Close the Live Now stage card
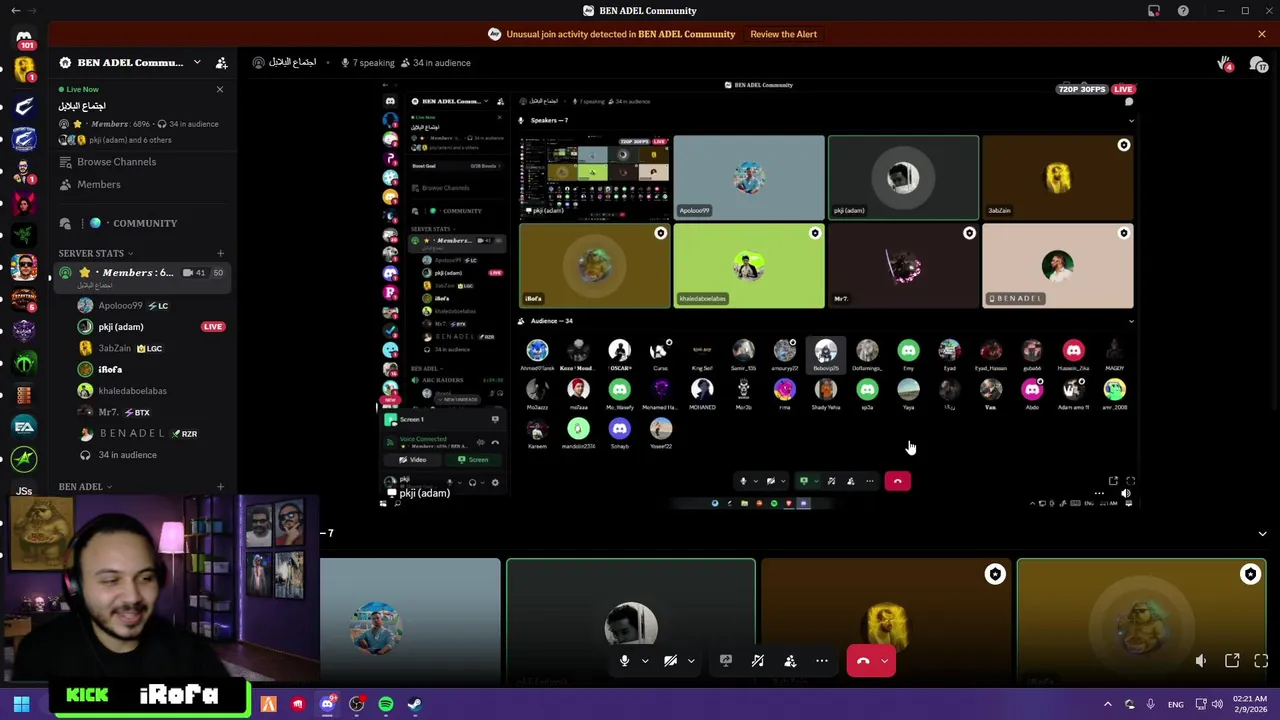The width and height of the screenshot is (1280, 720). coord(220,89)
